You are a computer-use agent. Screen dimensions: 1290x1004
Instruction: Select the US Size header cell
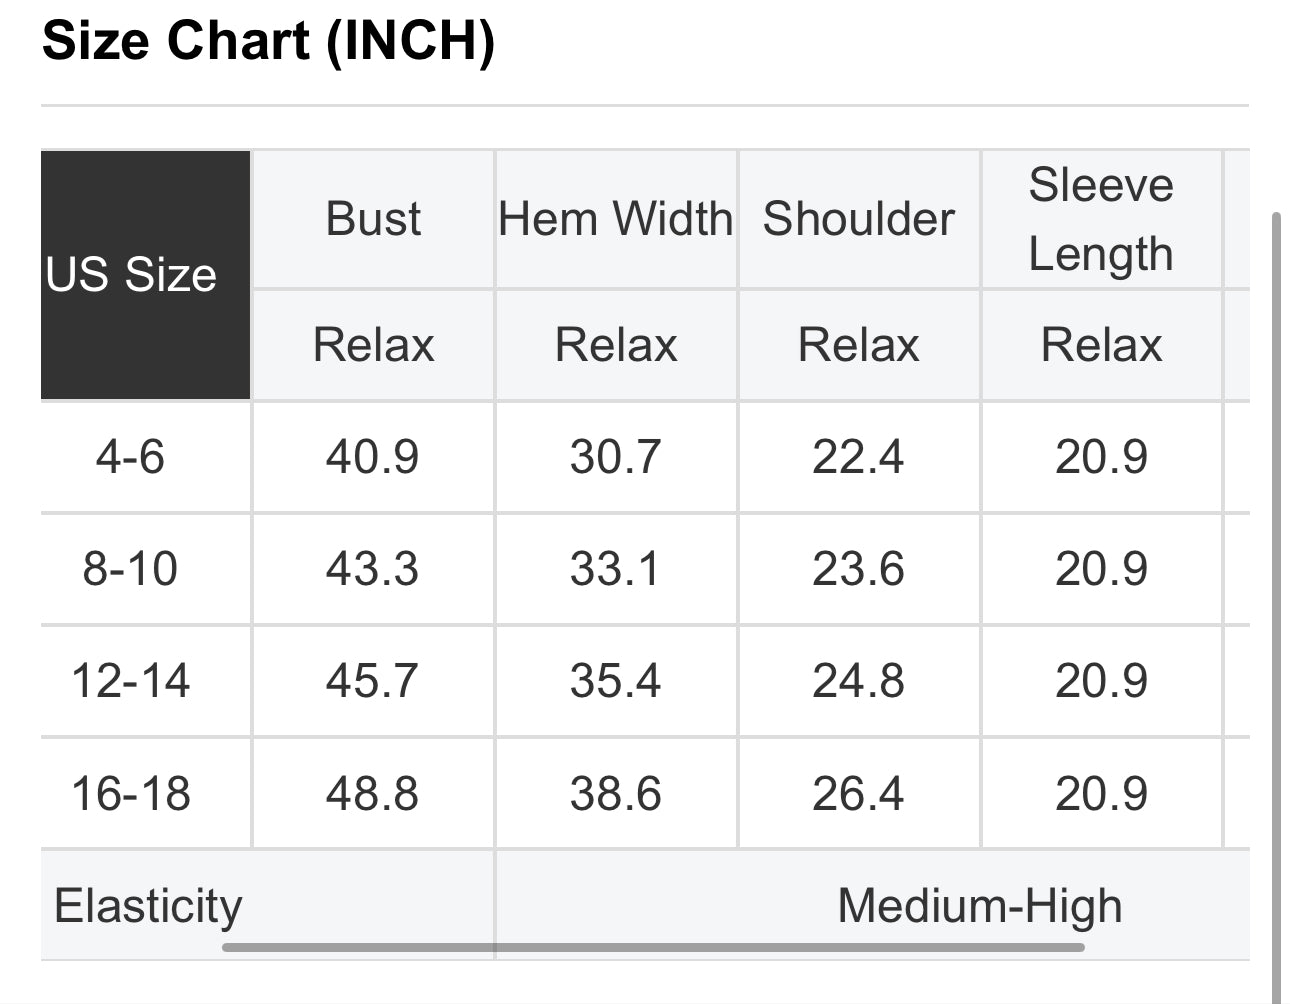point(132,275)
